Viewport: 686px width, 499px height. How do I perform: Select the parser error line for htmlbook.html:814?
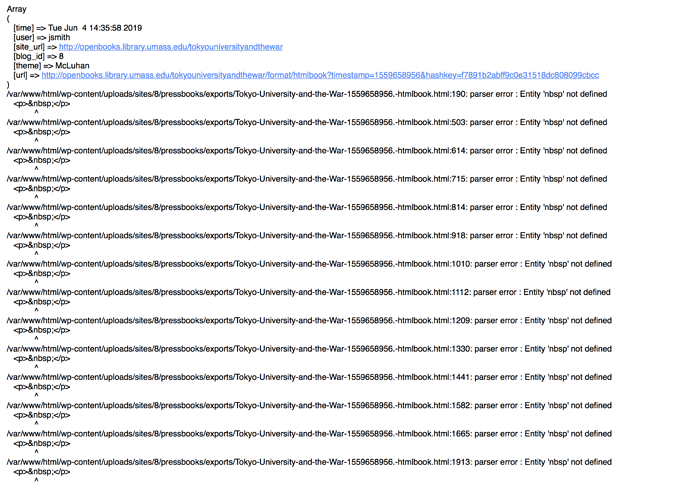307,207
